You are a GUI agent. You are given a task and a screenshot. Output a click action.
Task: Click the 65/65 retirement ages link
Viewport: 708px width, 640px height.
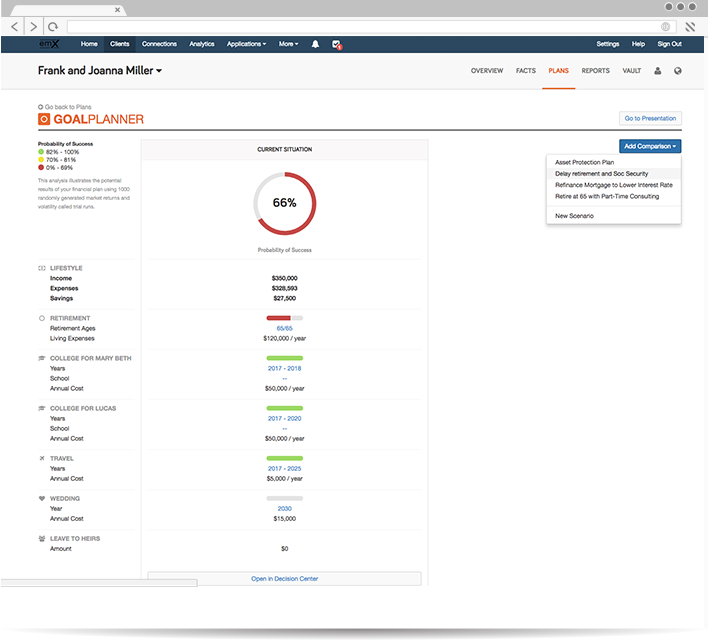(284, 328)
